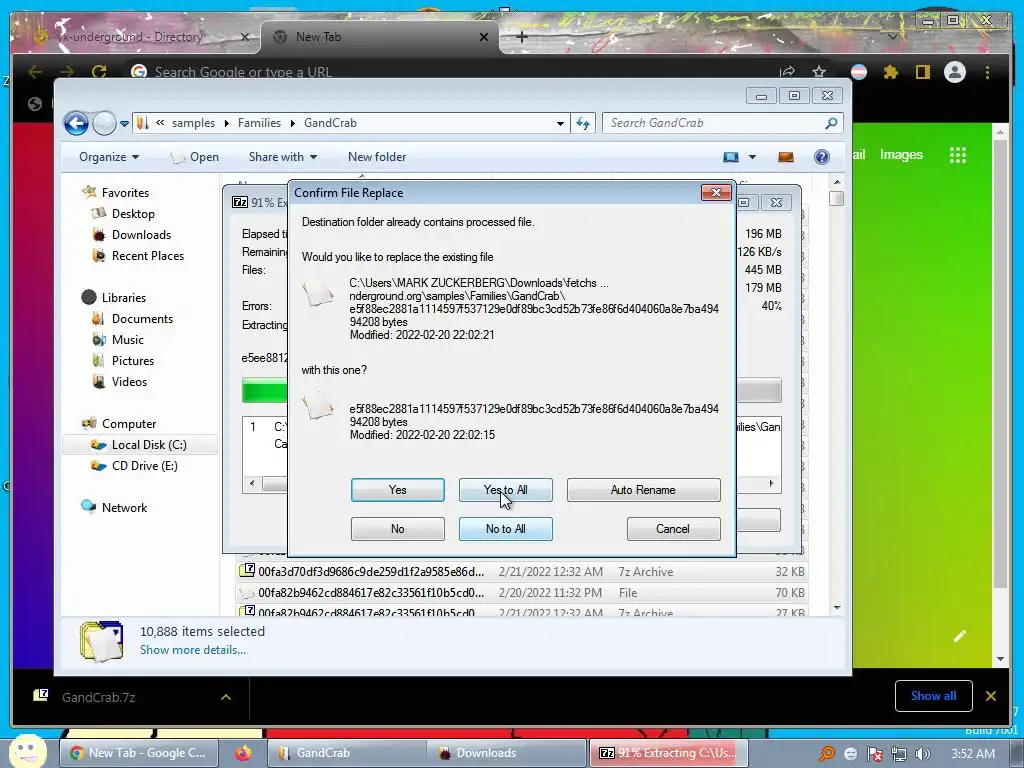Image resolution: width=1024 pixels, height=768 pixels.
Task: Select Libraries in navigation pane
Action: click(x=123, y=298)
